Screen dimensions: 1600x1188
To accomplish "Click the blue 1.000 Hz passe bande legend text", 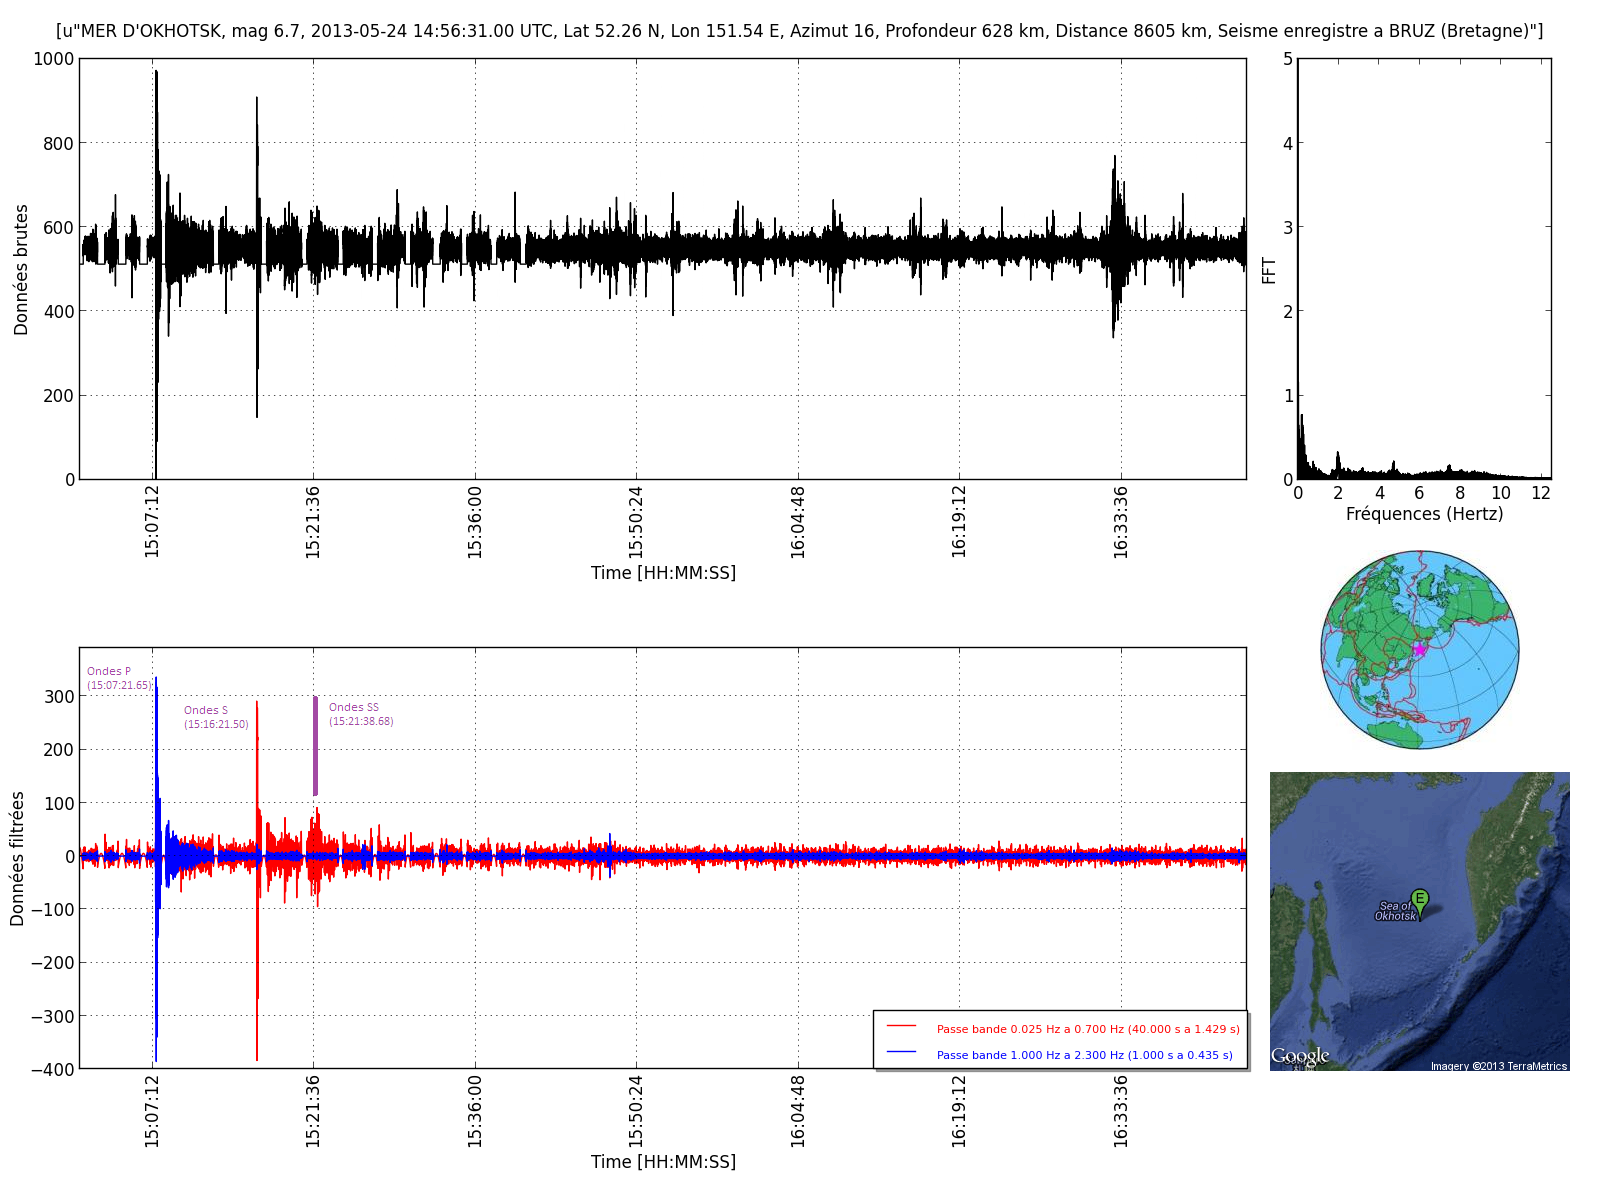I will [1084, 1055].
